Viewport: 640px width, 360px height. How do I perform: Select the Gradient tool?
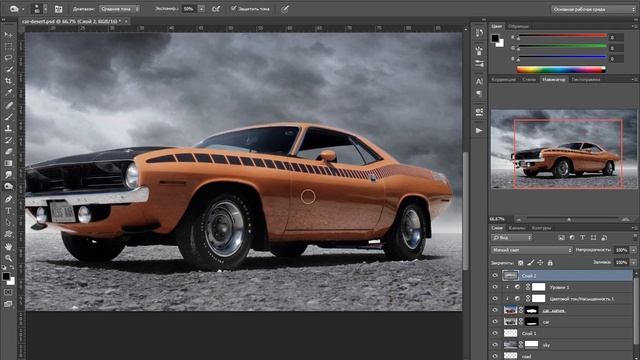[8, 163]
